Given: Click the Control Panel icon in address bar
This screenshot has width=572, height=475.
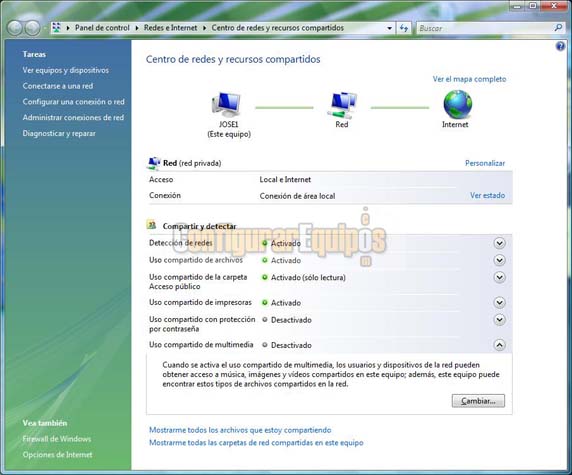Looking at the screenshot, I should (57, 28).
